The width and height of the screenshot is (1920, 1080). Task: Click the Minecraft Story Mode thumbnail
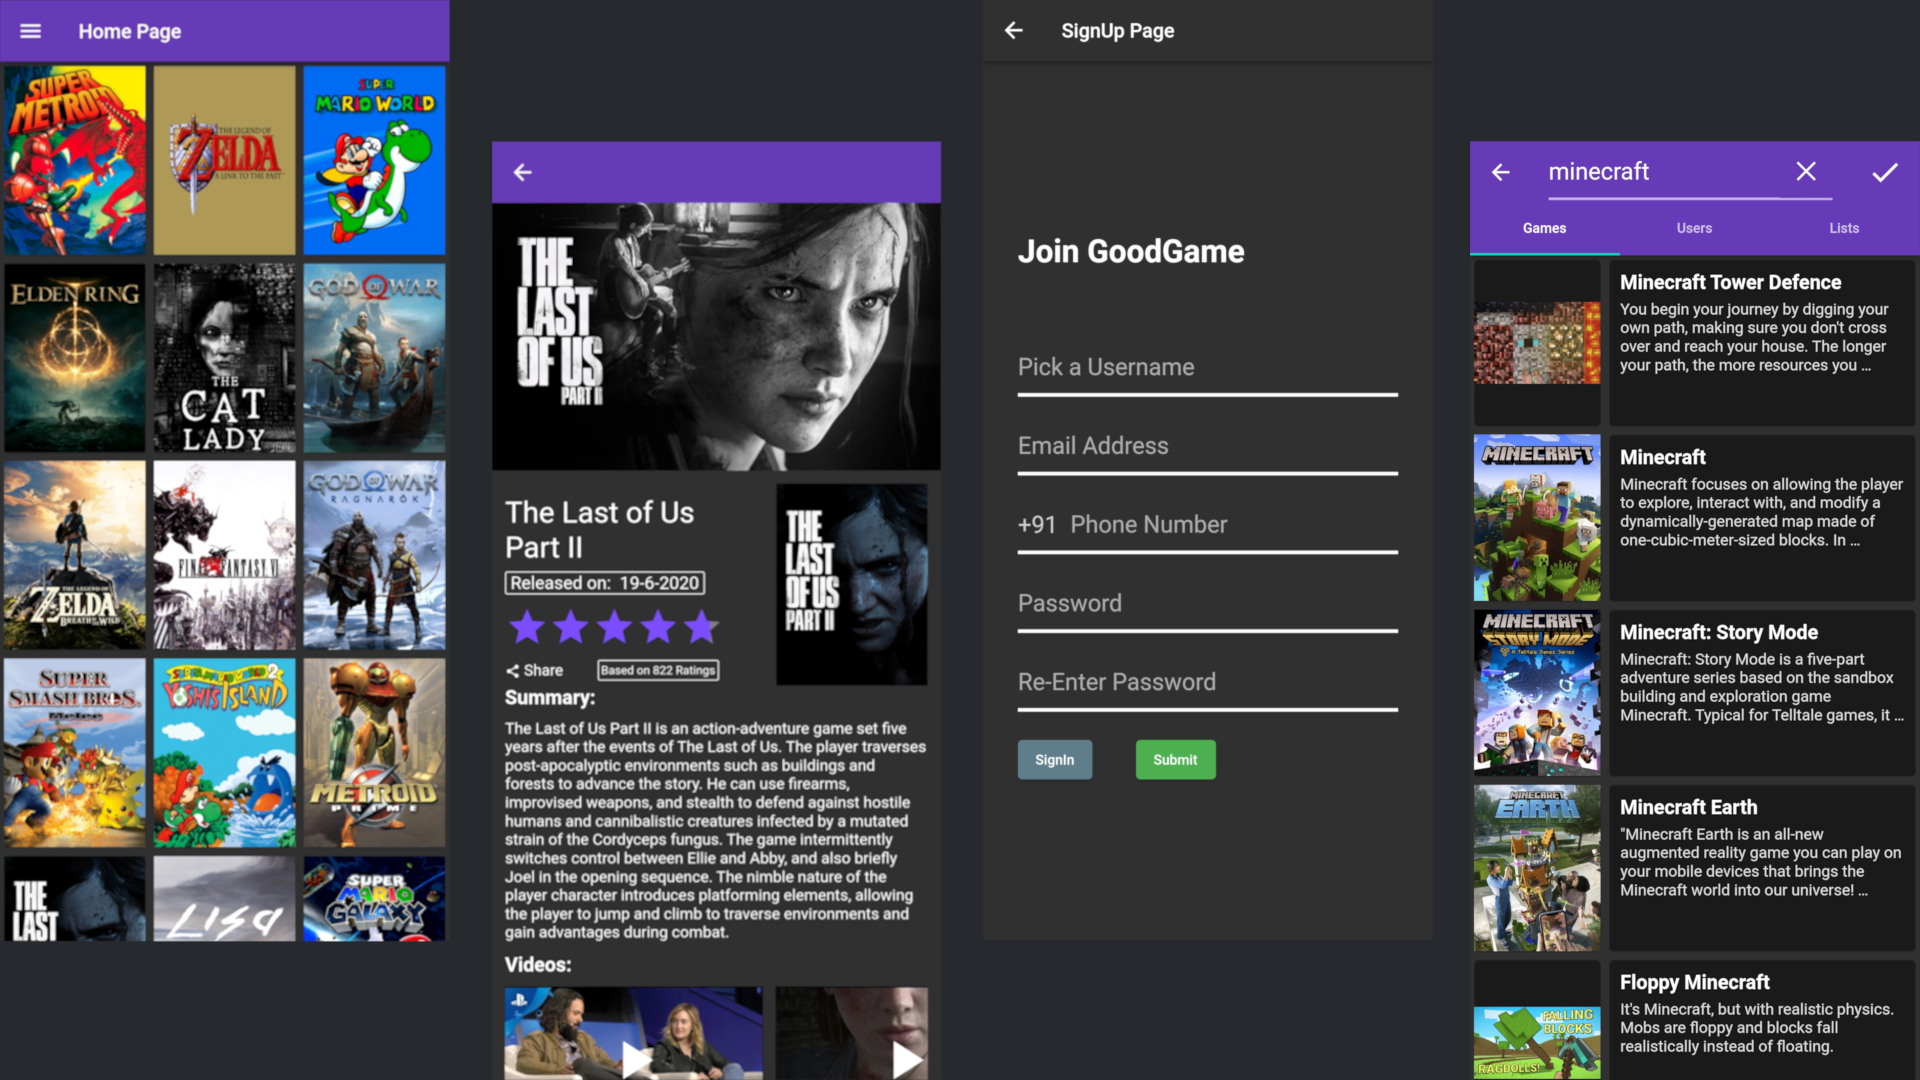(x=1537, y=693)
